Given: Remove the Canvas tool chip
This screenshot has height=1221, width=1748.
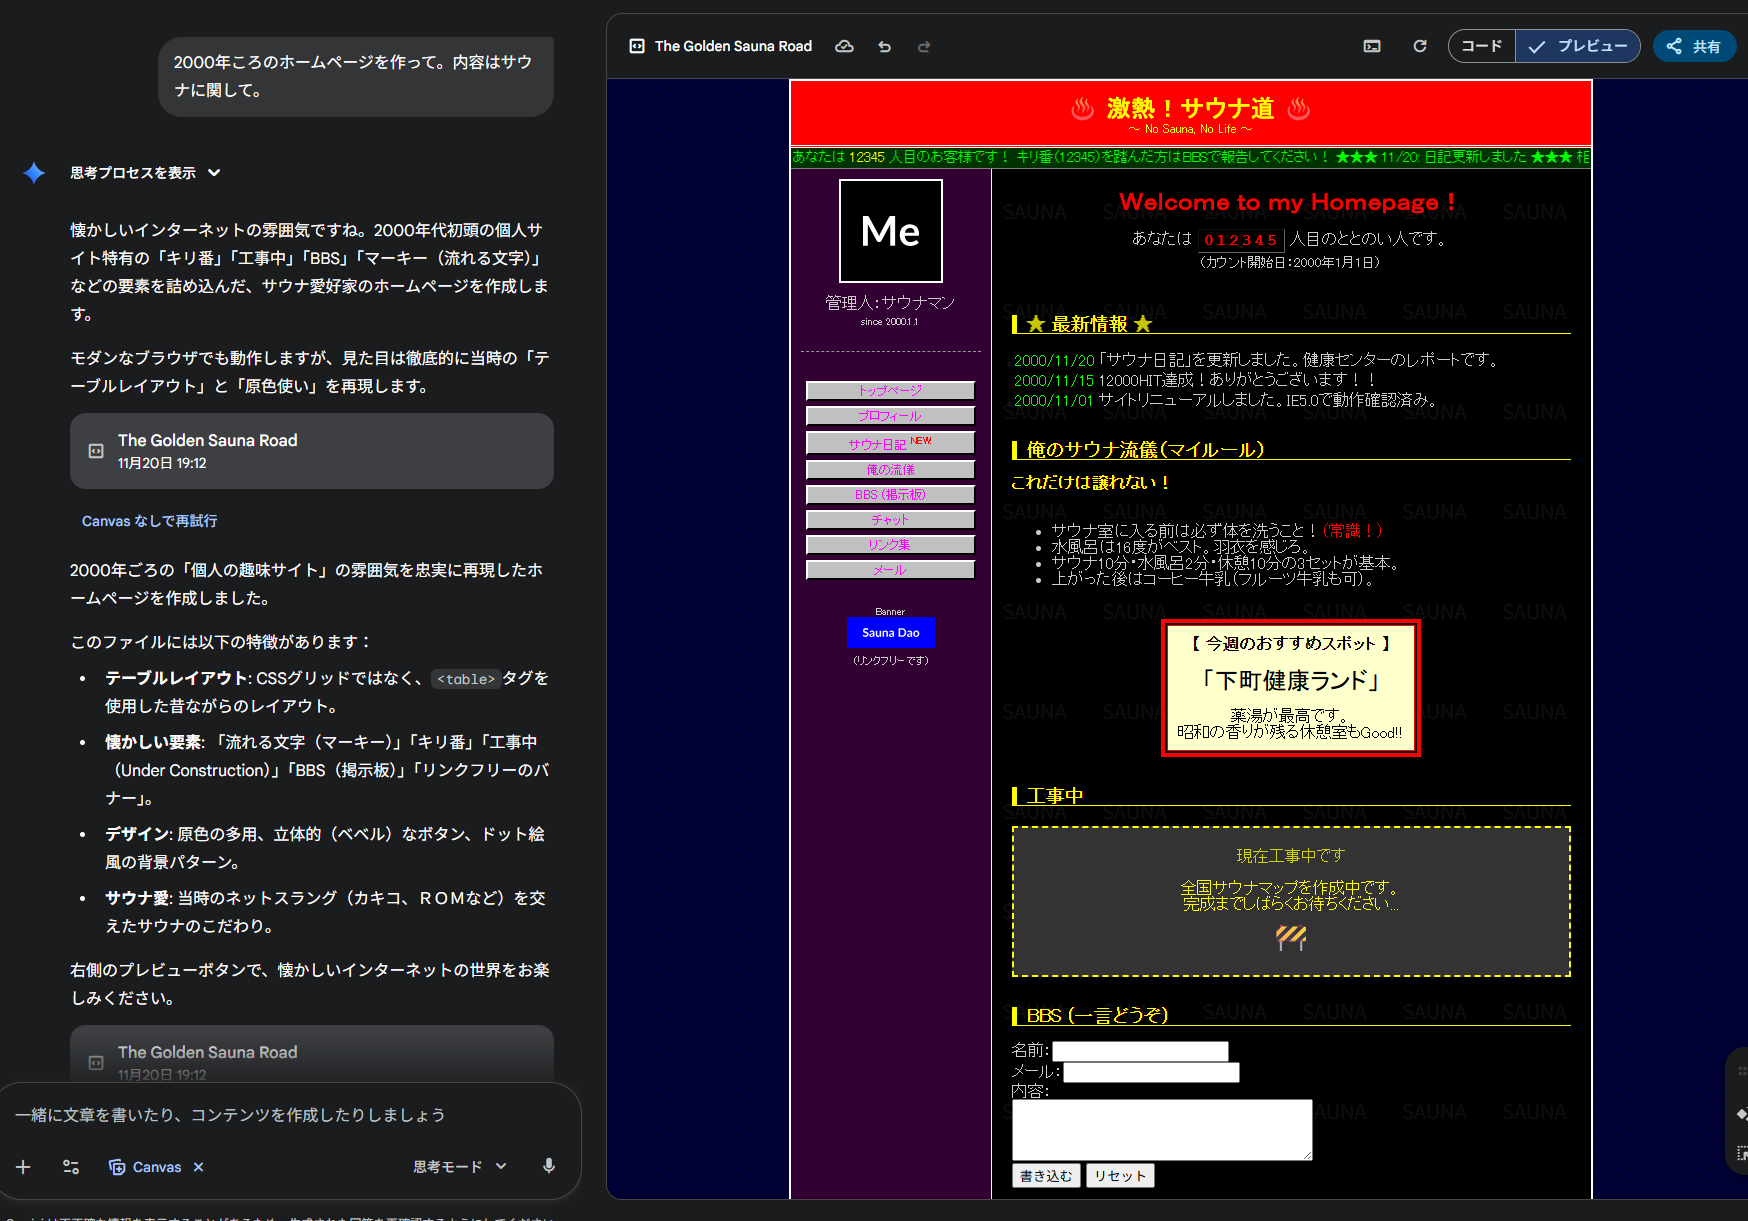Looking at the screenshot, I should click(x=199, y=1167).
